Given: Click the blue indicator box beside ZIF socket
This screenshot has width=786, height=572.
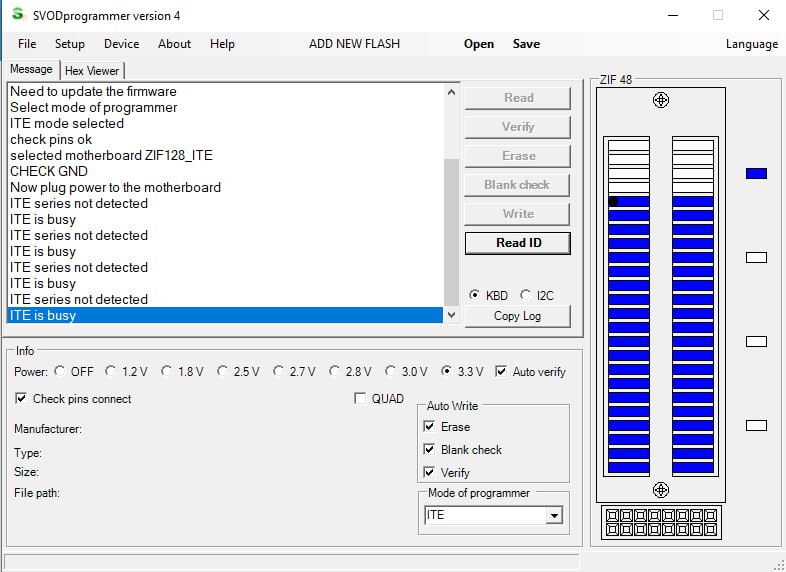Looking at the screenshot, I should 756,173.
